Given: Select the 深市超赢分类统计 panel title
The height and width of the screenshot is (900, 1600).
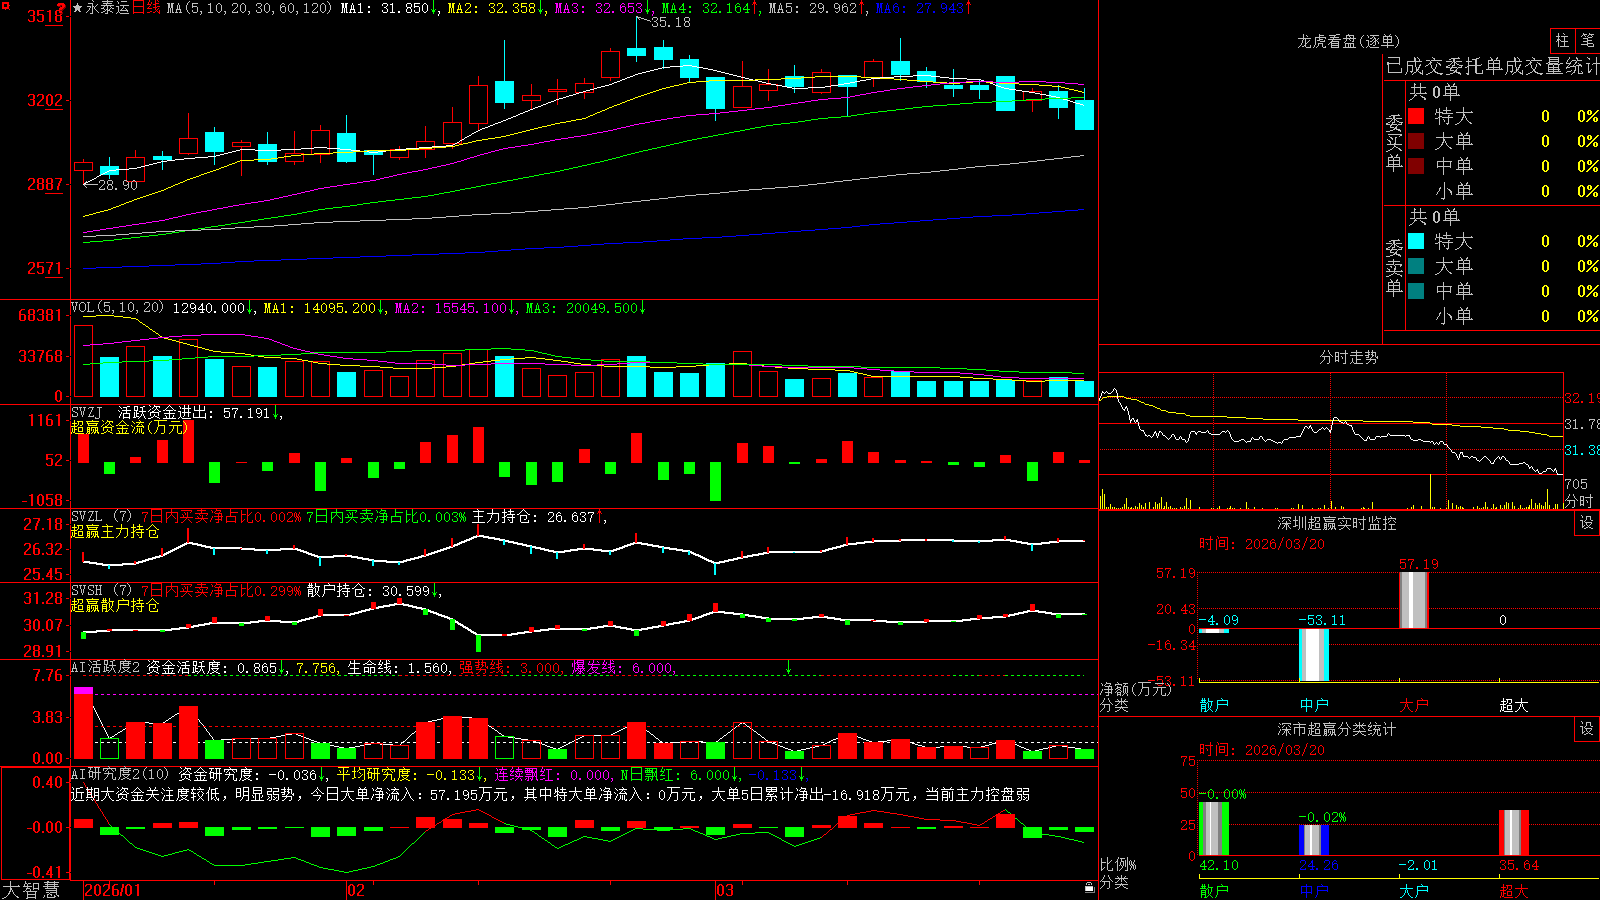Looking at the screenshot, I should (x=1336, y=729).
